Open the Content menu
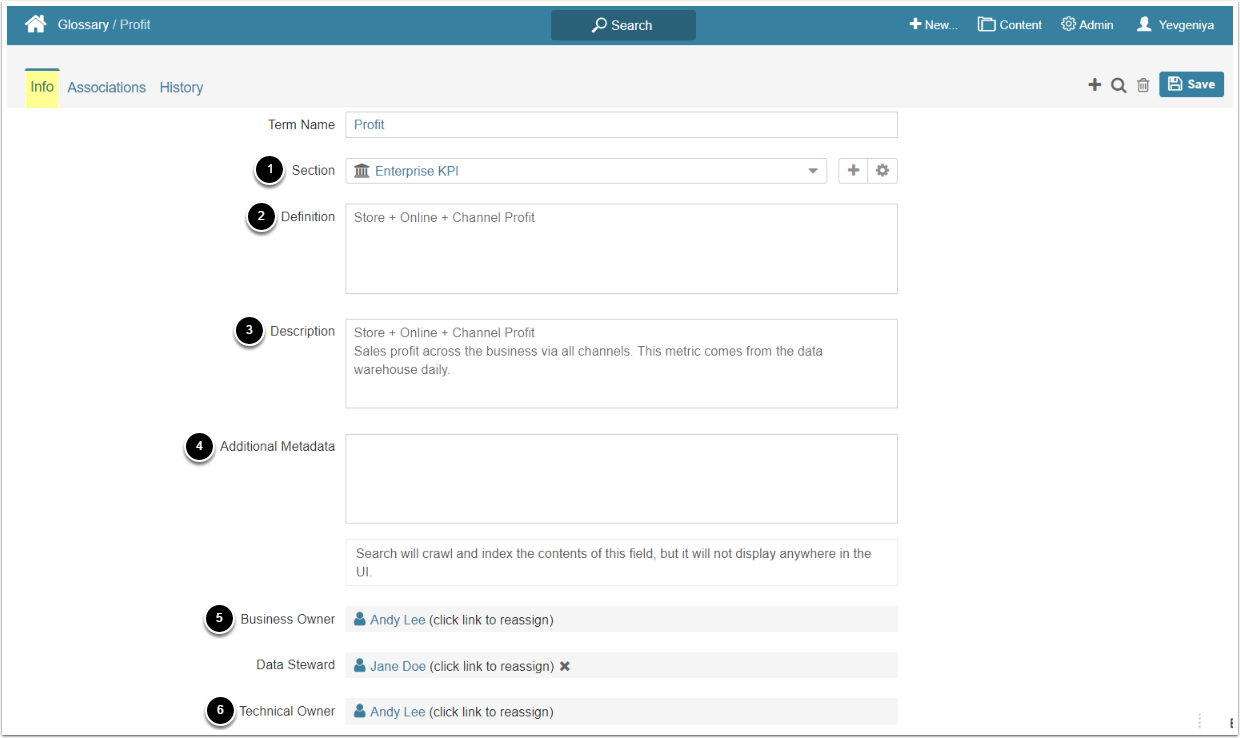1240x738 pixels. pos(1010,25)
